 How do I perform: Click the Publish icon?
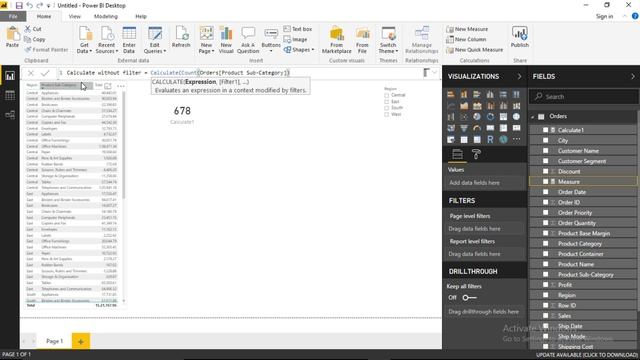coord(520,34)
